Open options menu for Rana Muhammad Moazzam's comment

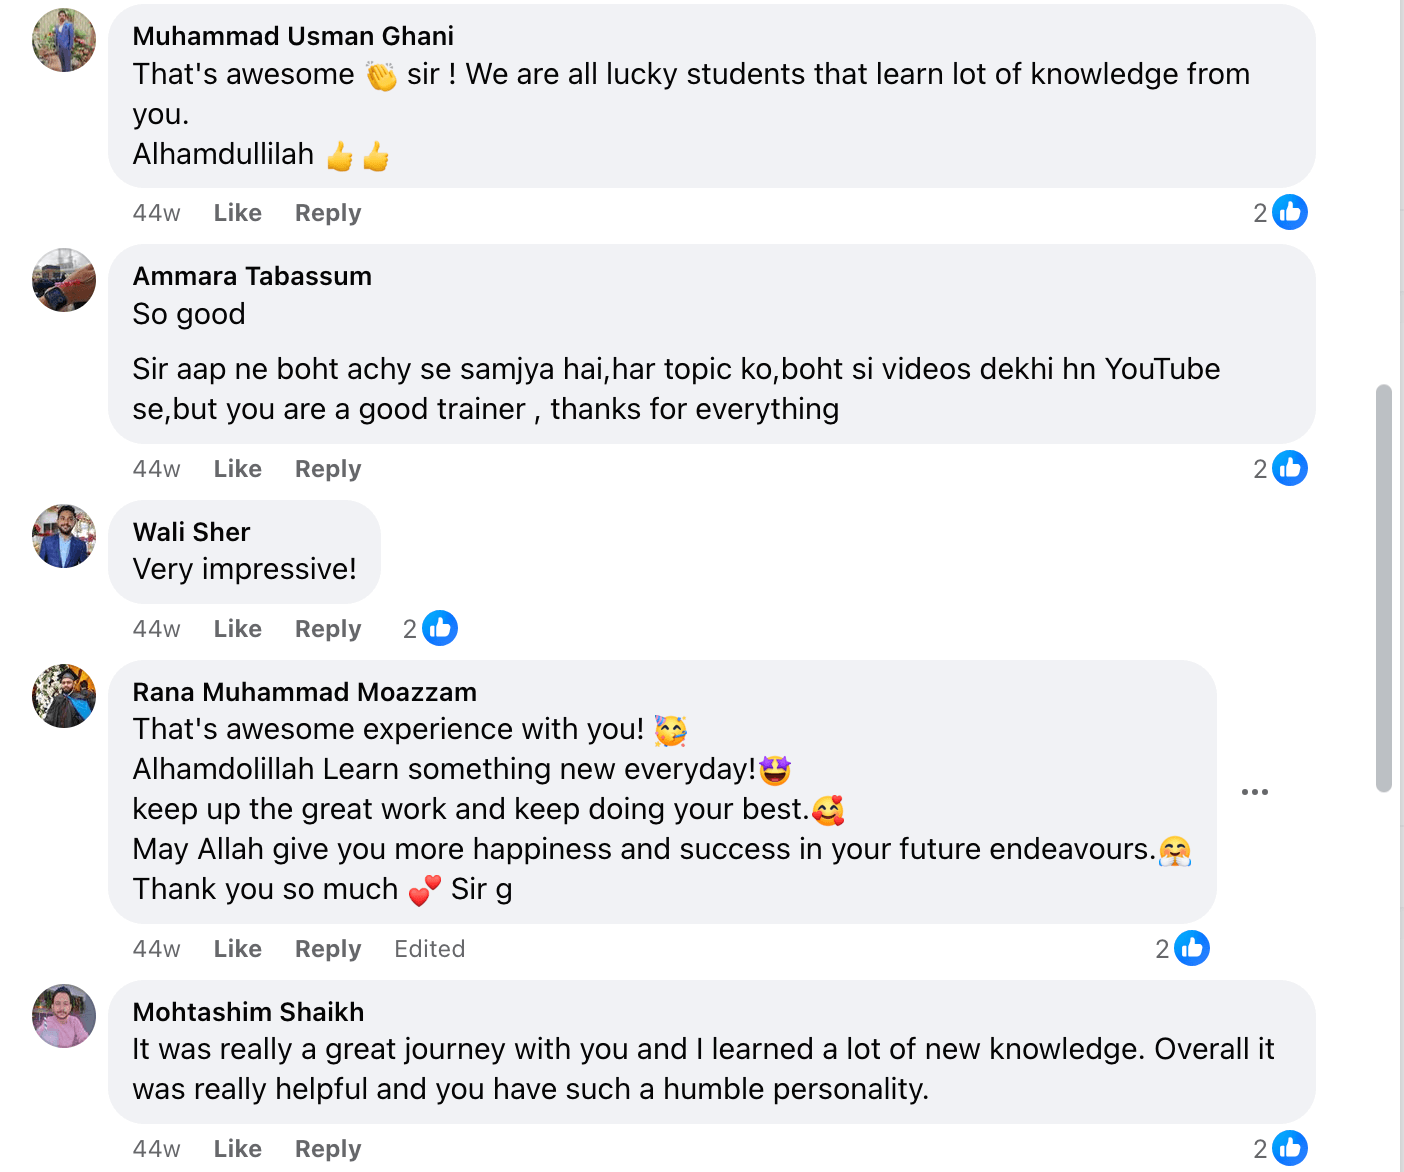1255,792
